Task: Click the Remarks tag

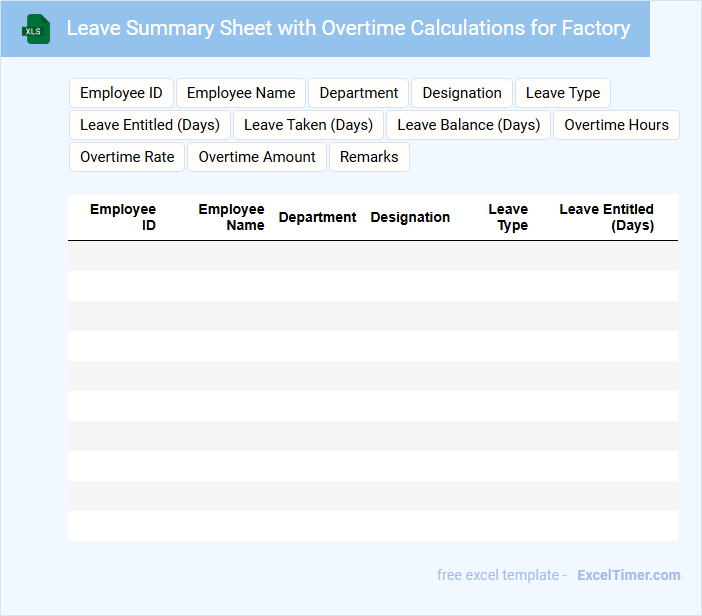Action: [369, 157]
